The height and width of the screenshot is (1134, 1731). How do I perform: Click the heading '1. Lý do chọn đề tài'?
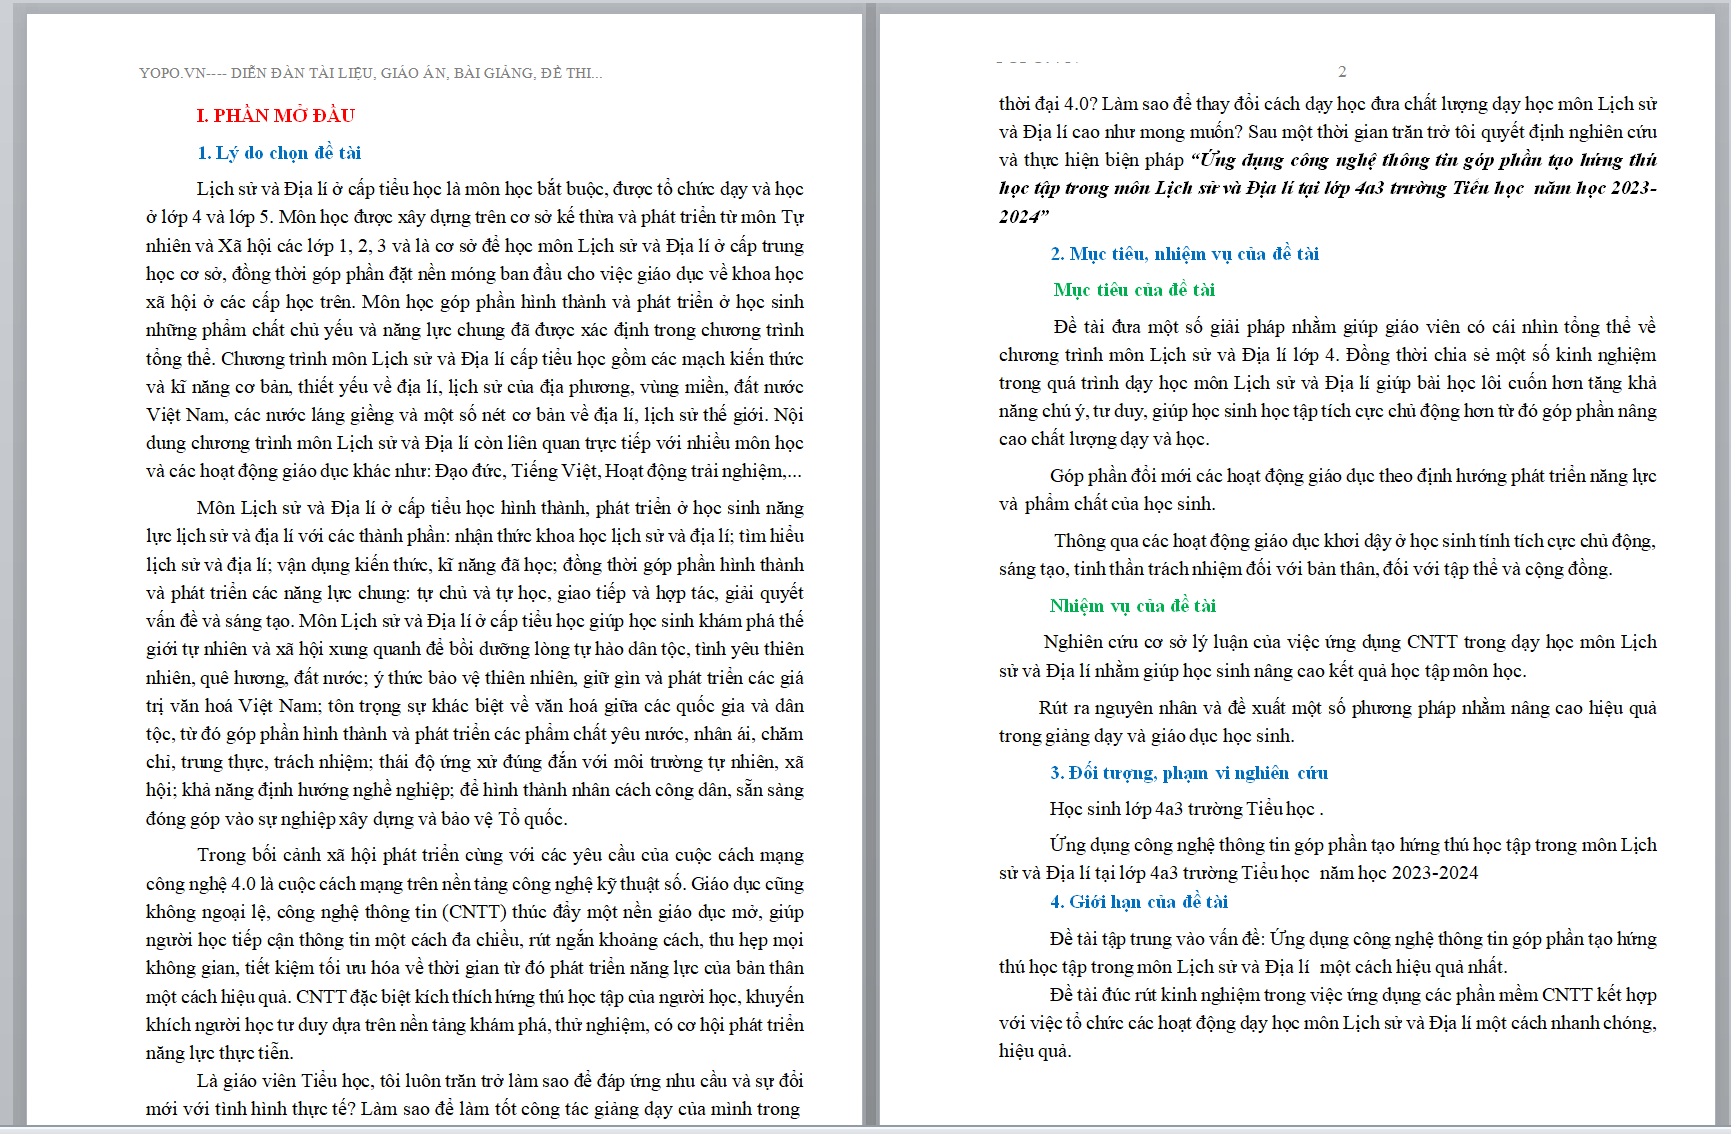(279, 153)
